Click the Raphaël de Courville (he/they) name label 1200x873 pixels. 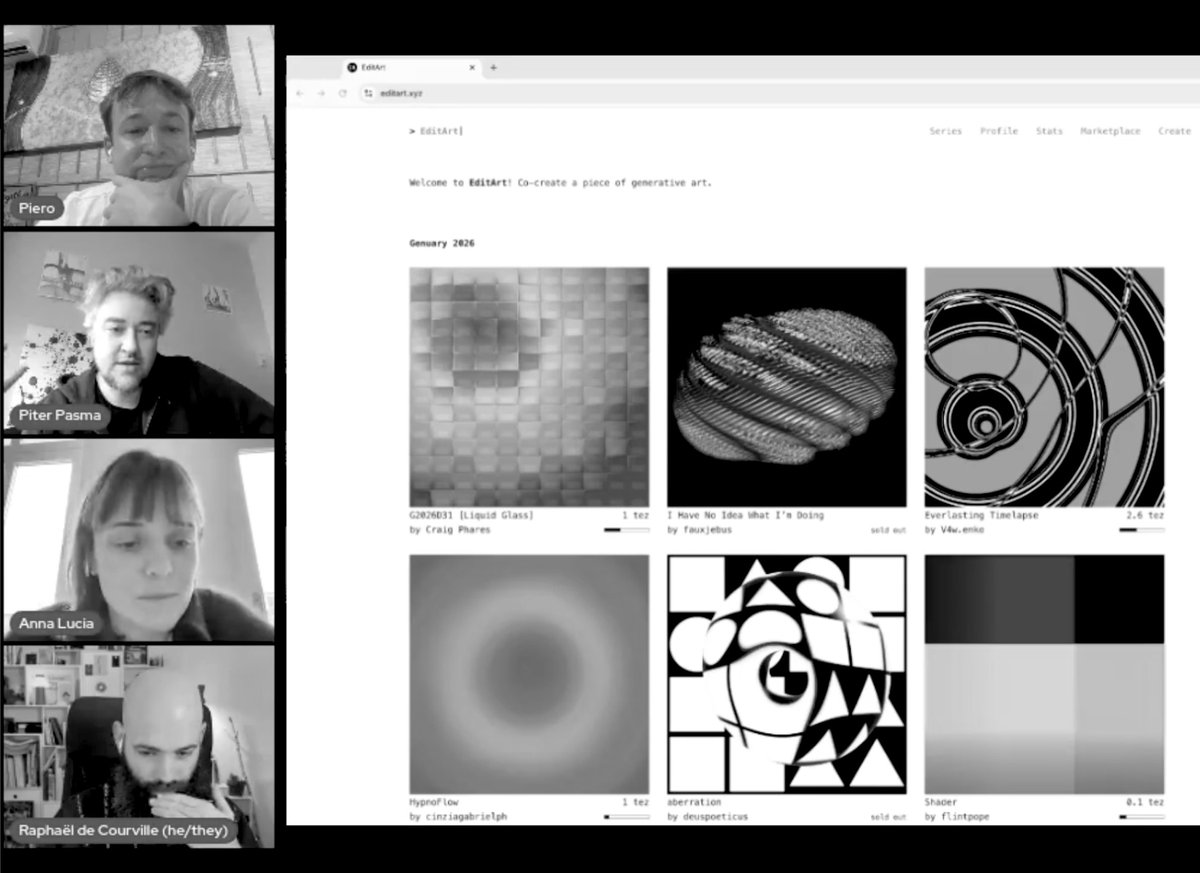(123, 830)
